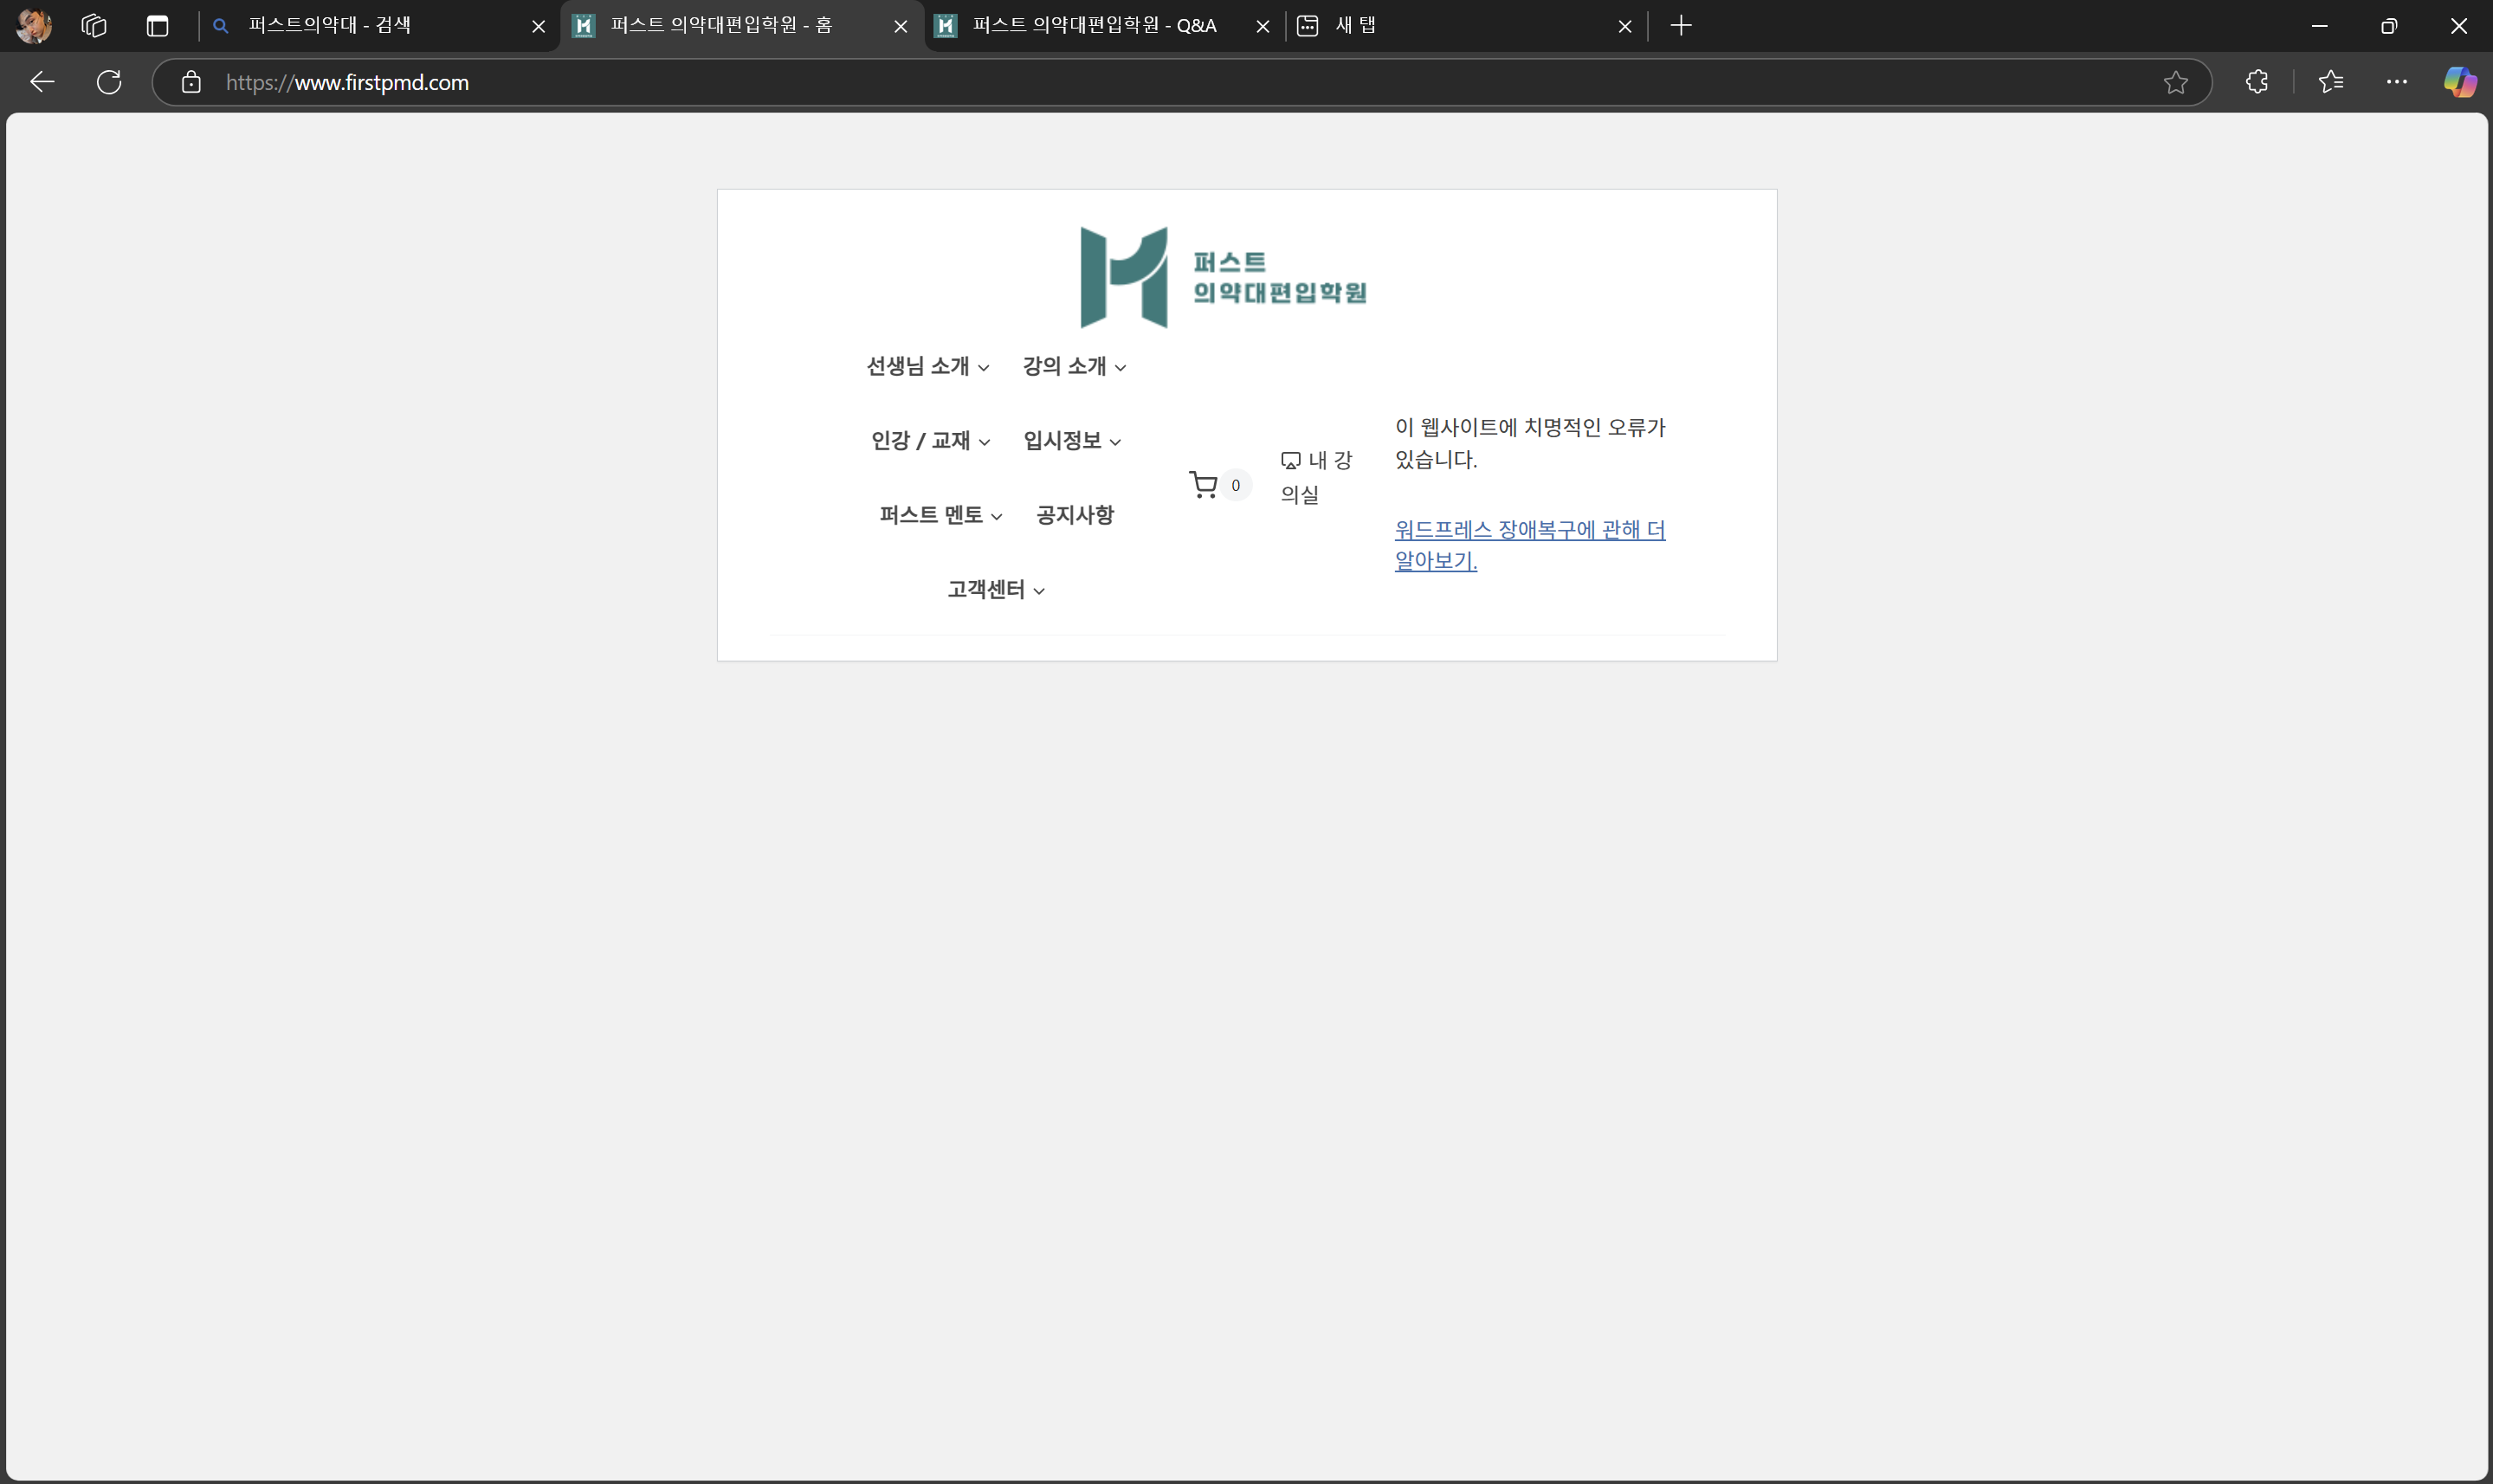
Task: Expand the 입시정보 menu
Action: pos(1072,441)
